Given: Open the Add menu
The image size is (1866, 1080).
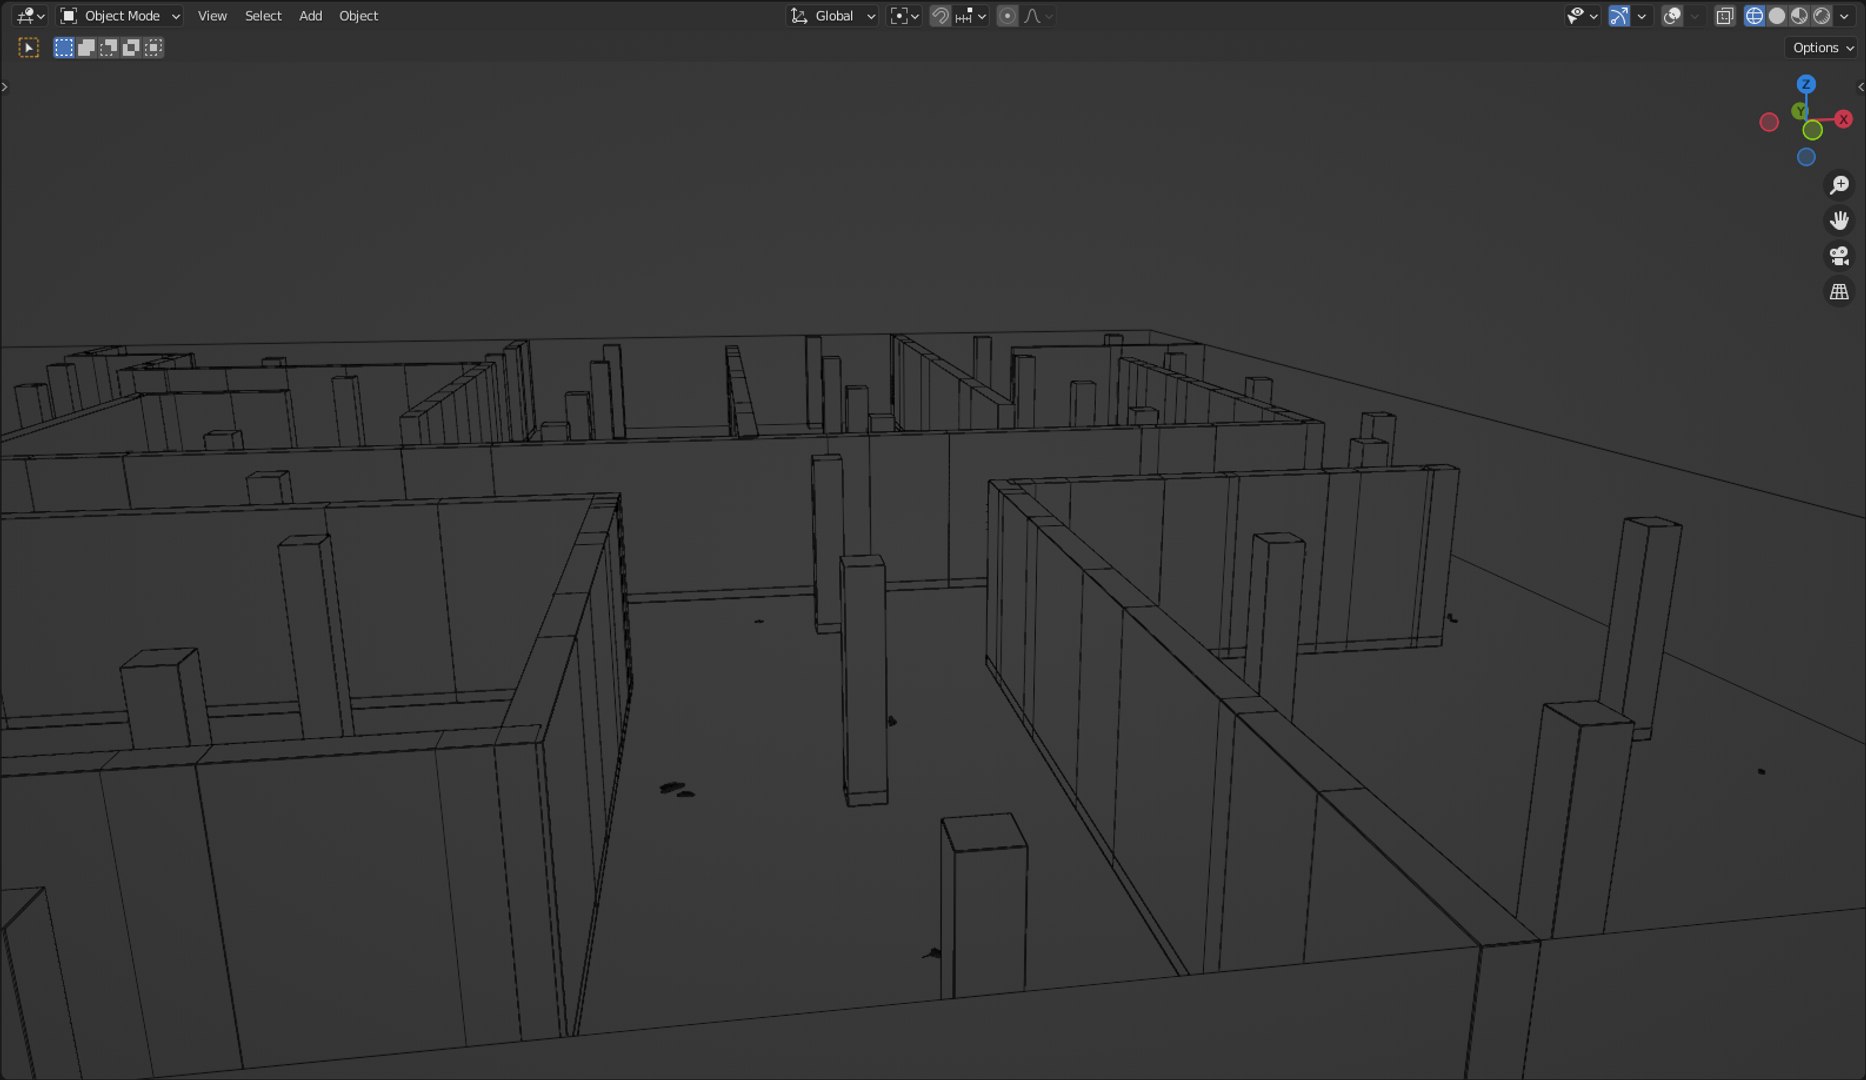Looking at the screenshot, I should point(310,16).
